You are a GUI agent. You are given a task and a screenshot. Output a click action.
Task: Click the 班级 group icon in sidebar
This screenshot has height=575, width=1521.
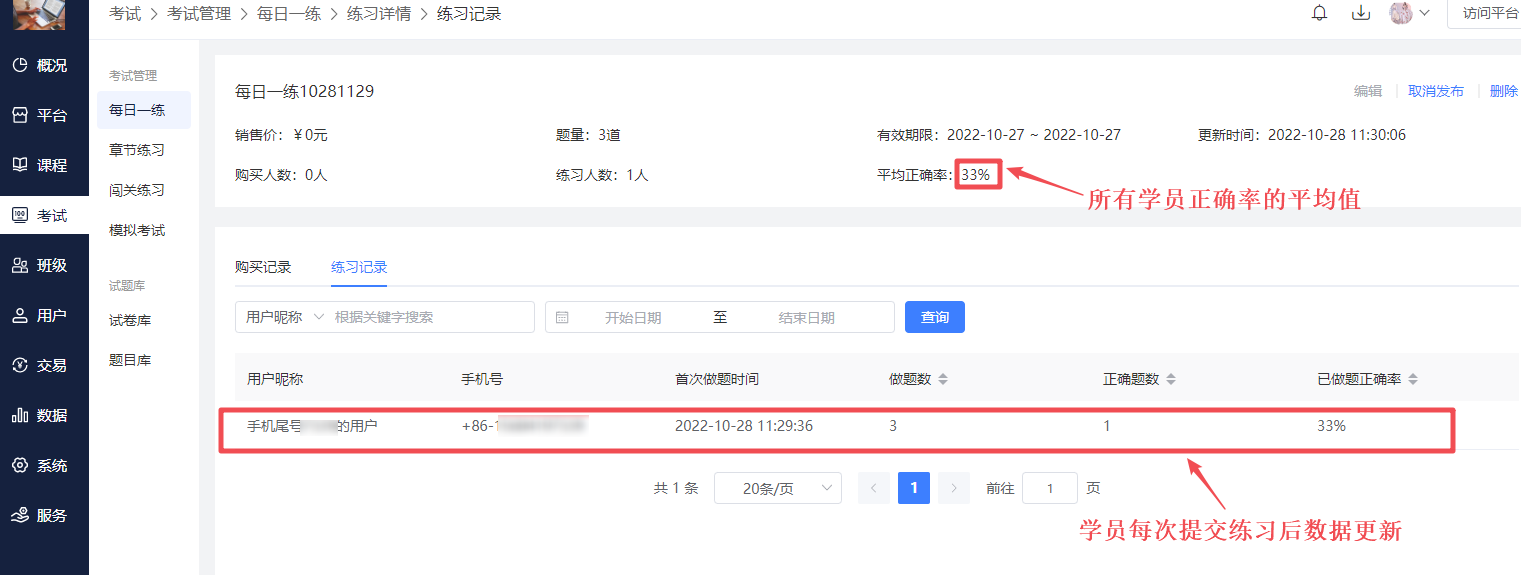19,265
